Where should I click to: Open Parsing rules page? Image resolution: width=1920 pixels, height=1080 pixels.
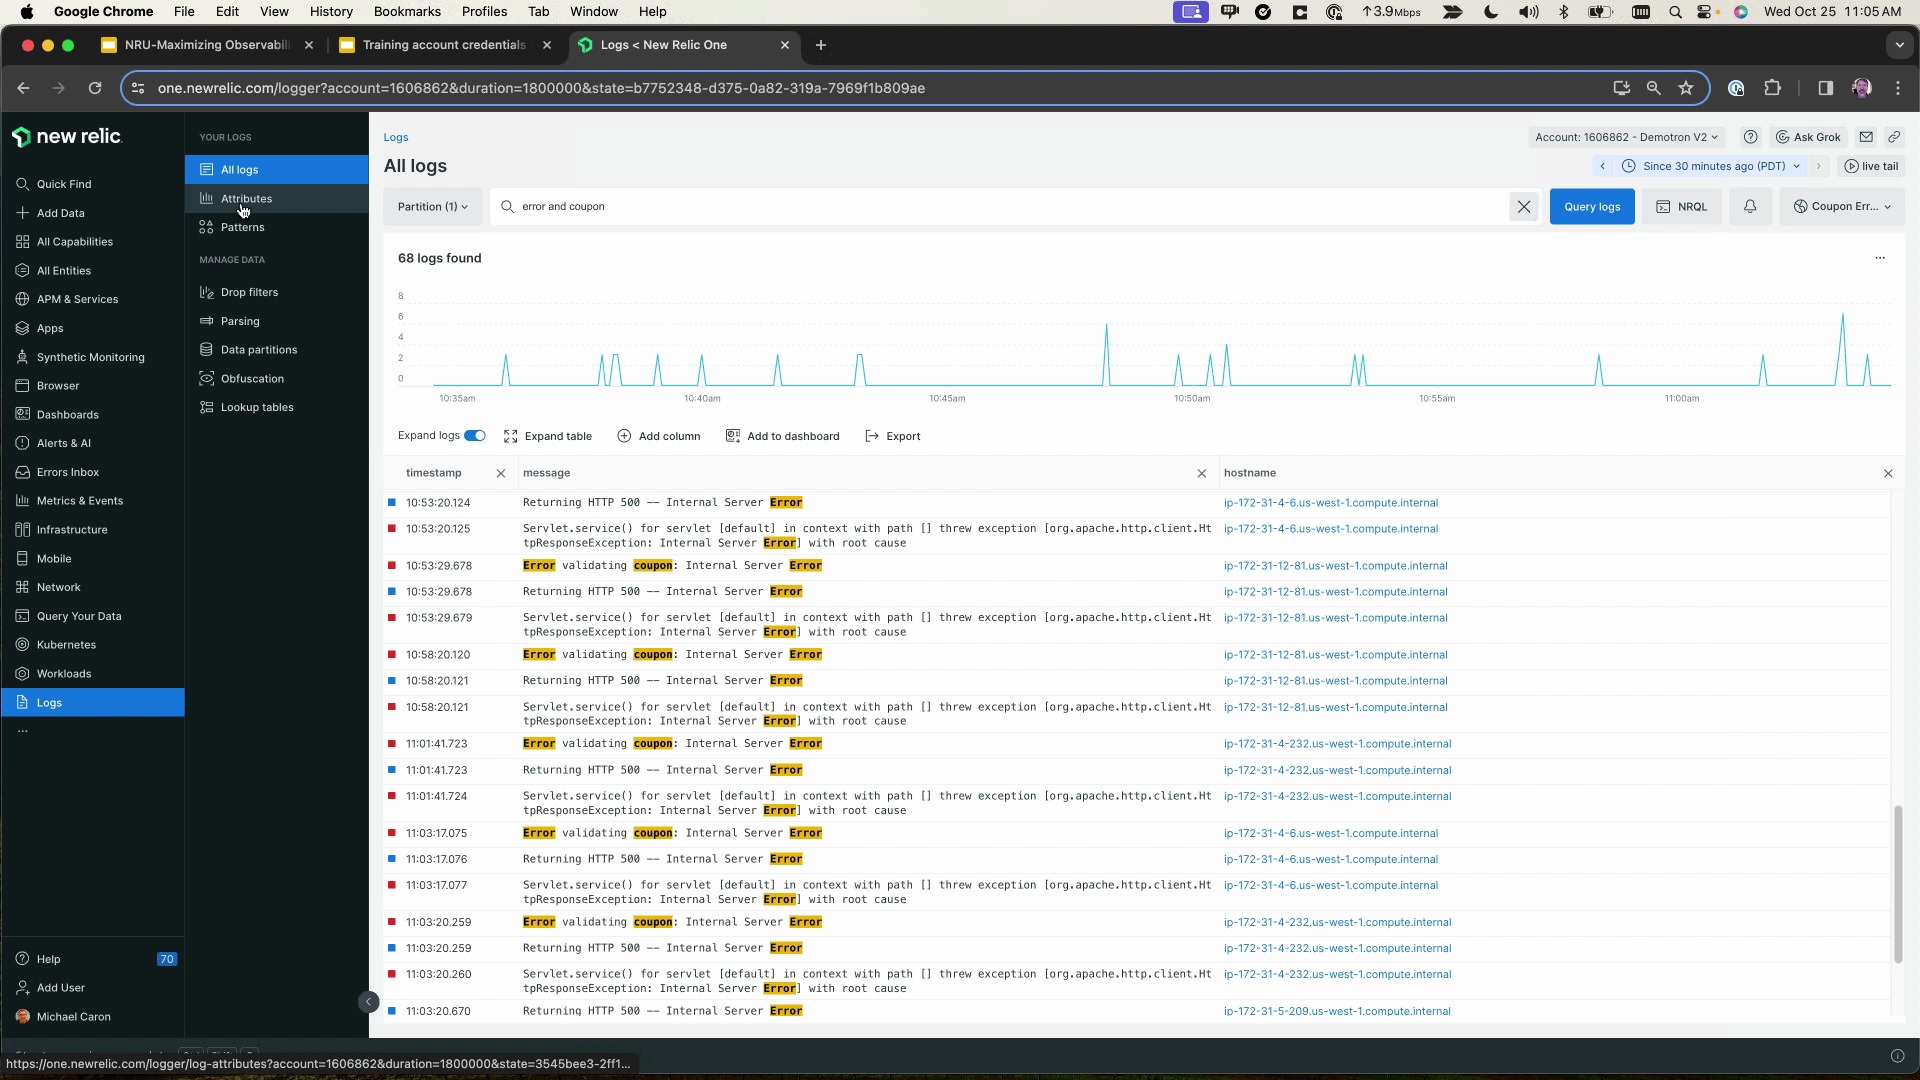coord(240,322)
